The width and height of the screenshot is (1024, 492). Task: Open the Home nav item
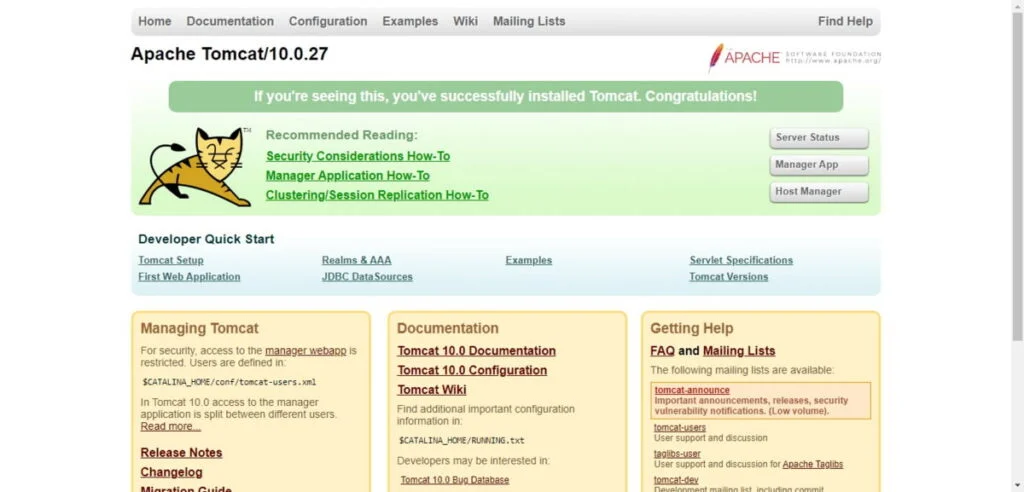(155, 21)
